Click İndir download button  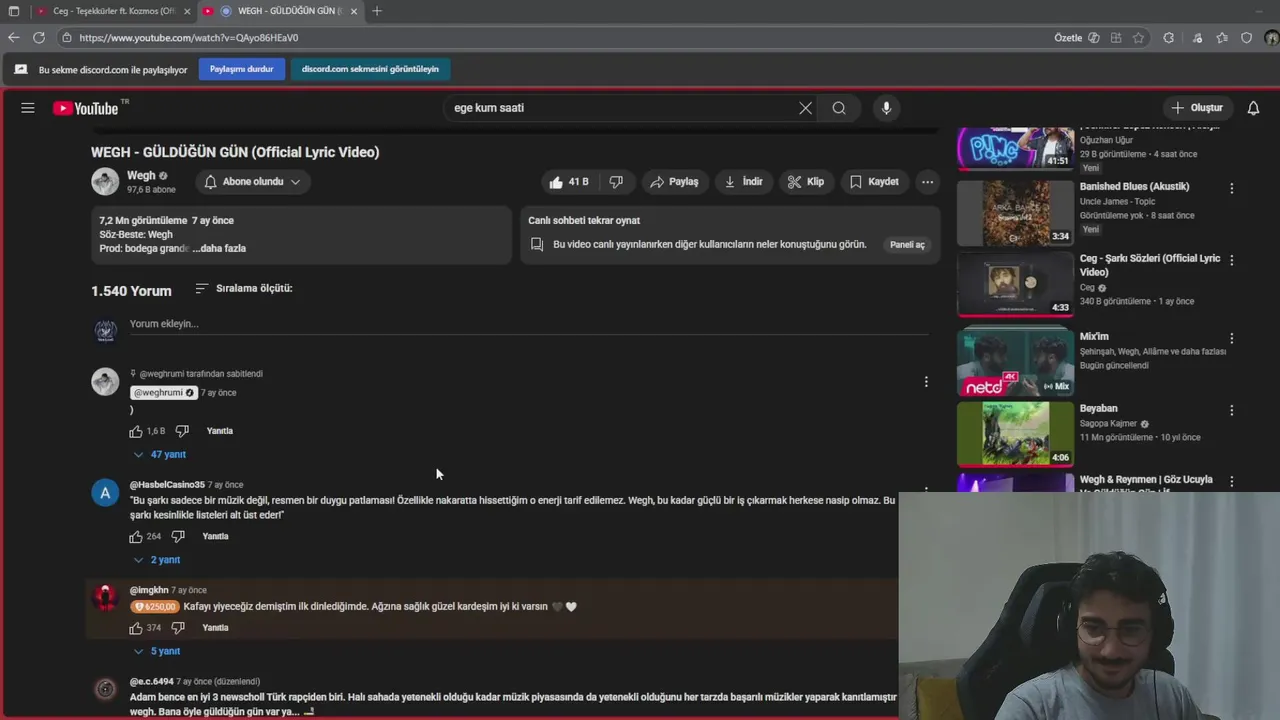(744, 182)
